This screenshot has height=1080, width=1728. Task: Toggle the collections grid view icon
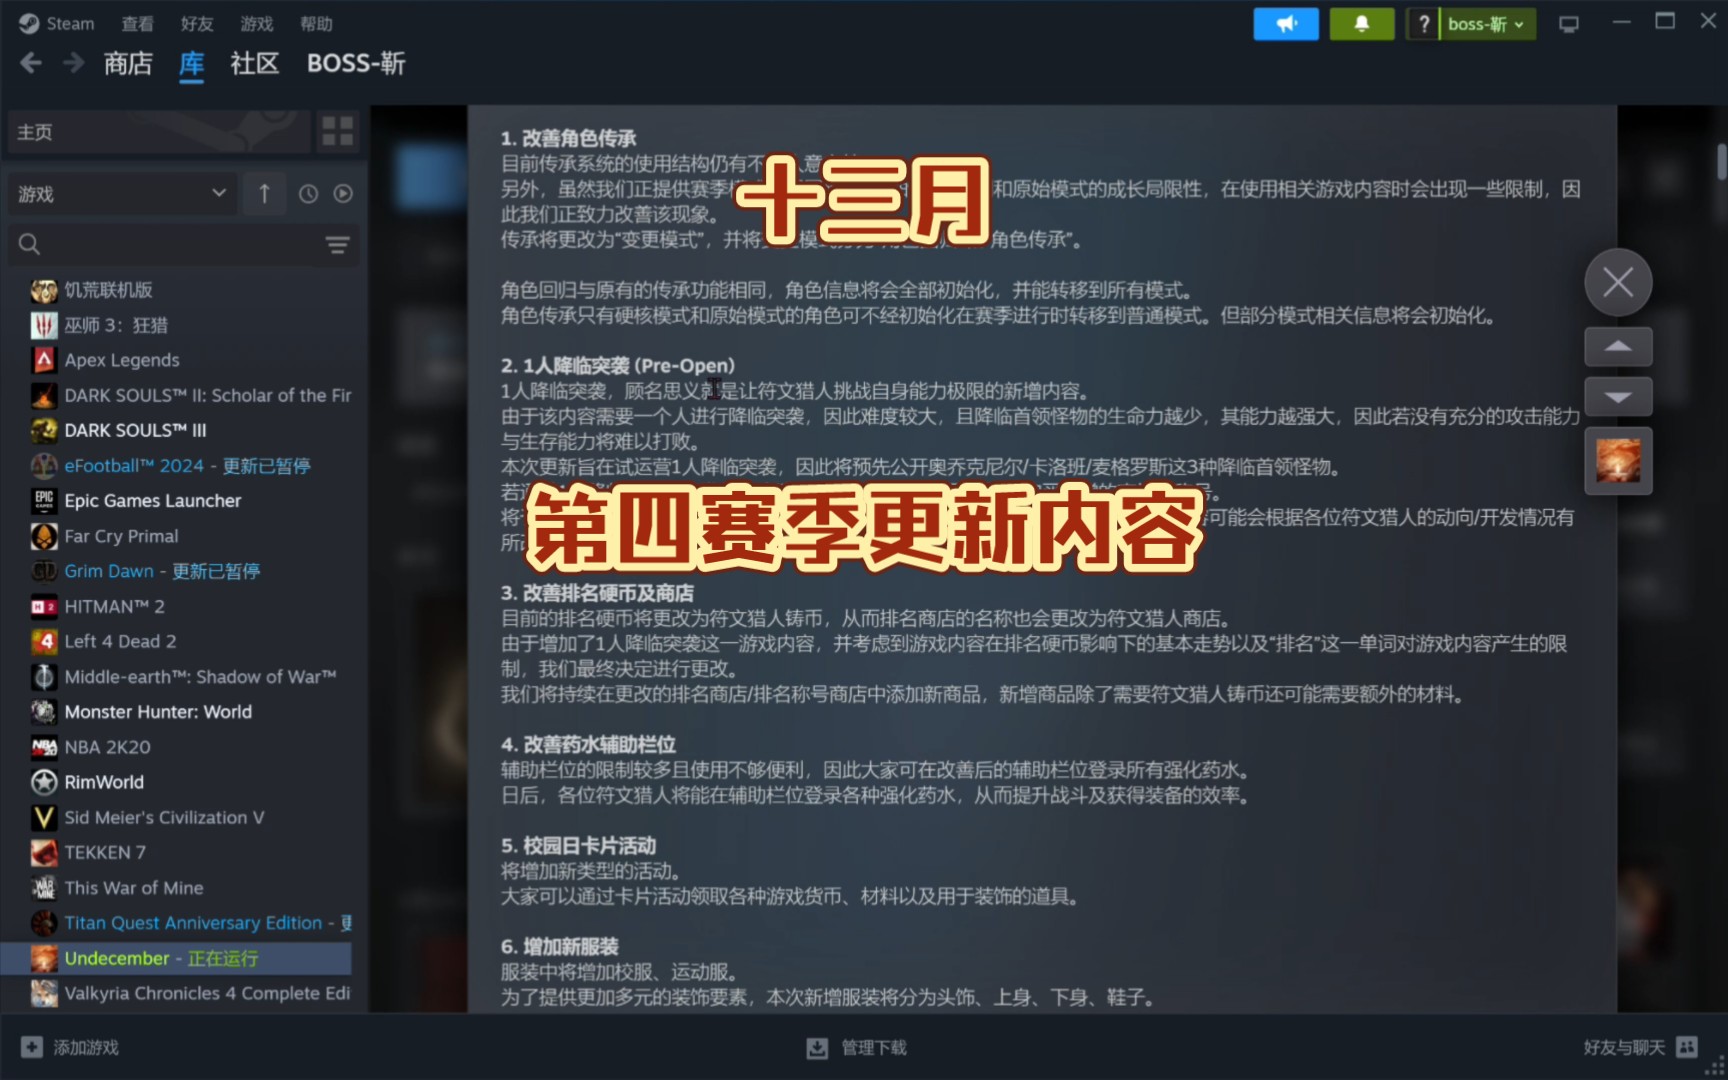(x=338, y=131)
